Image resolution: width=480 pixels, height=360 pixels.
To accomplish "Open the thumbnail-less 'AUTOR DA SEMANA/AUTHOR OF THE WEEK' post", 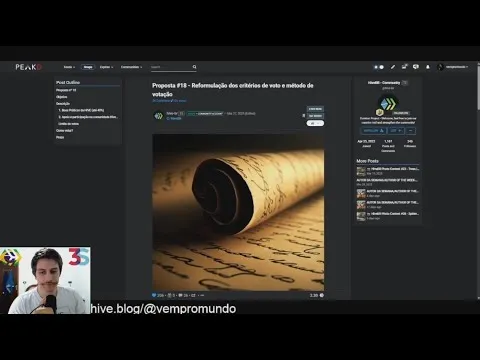I will pyautogui.click(x=387, y=180).
